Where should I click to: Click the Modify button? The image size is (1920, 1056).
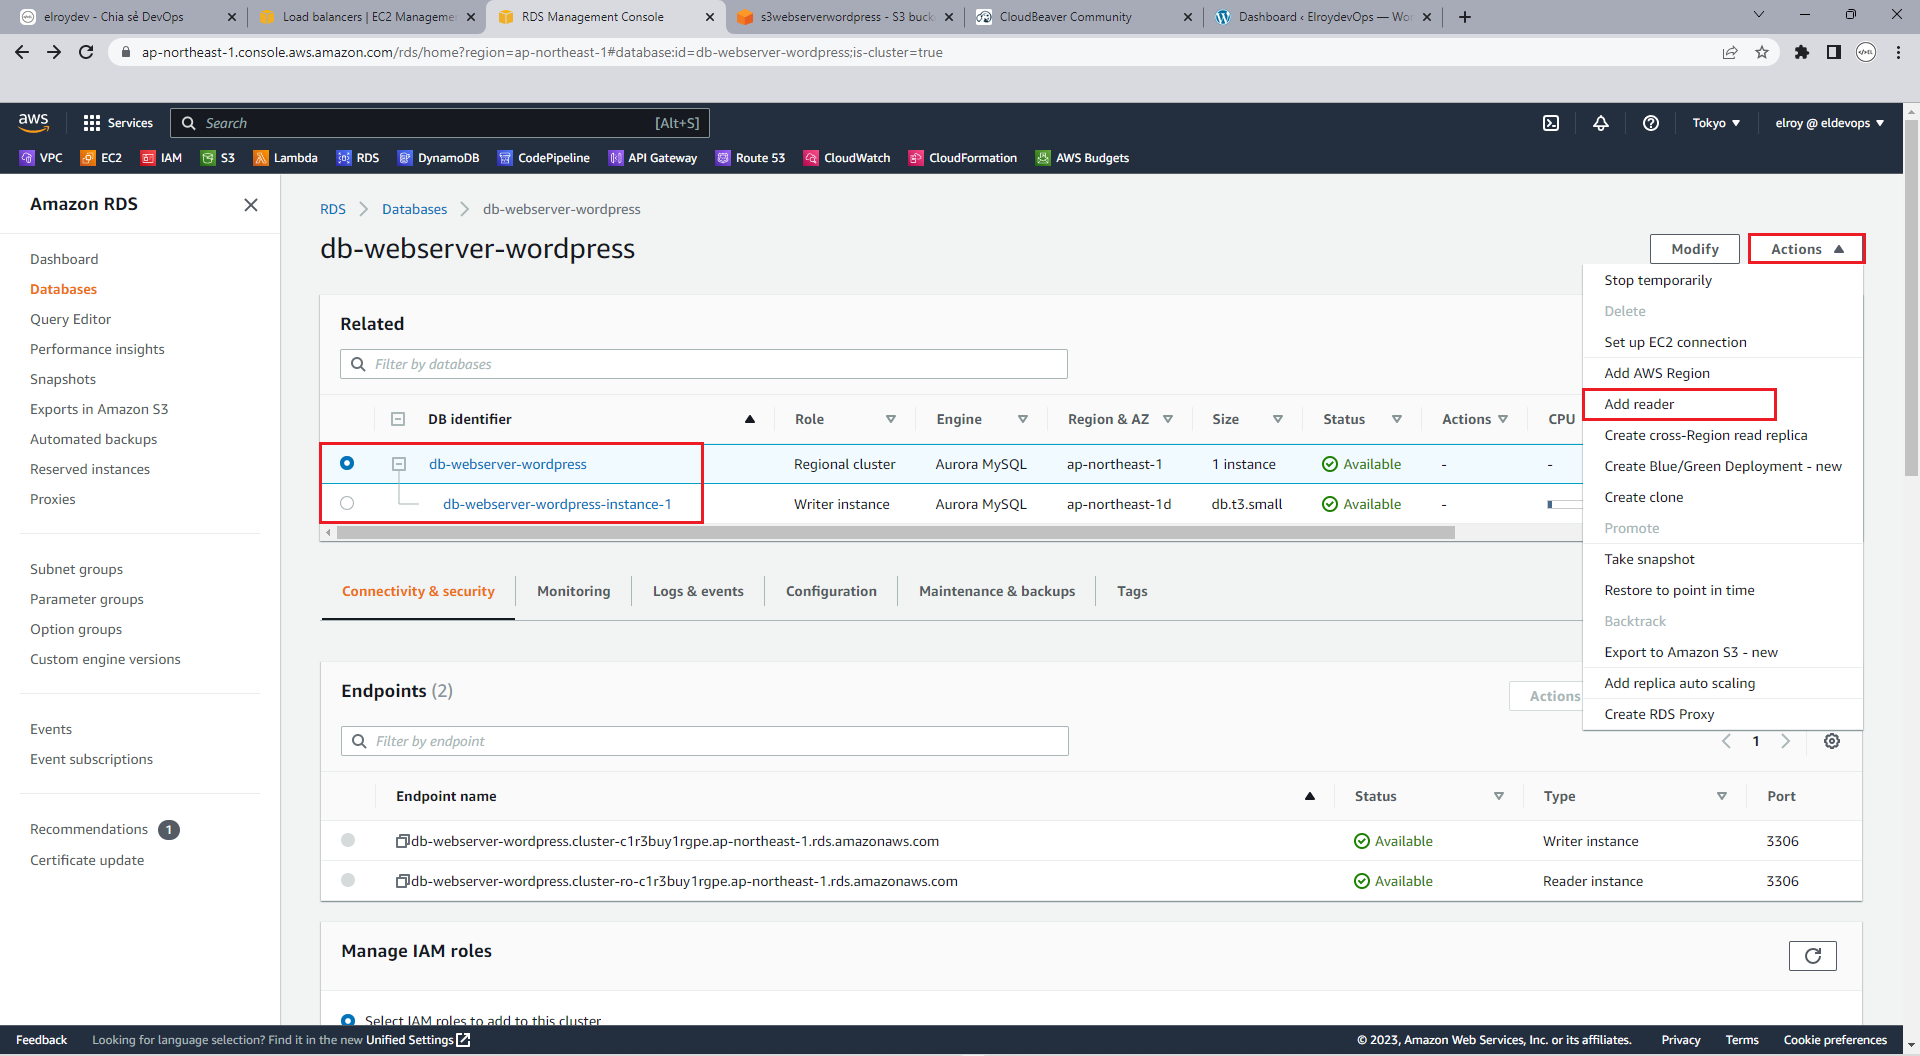(1694, 249)
